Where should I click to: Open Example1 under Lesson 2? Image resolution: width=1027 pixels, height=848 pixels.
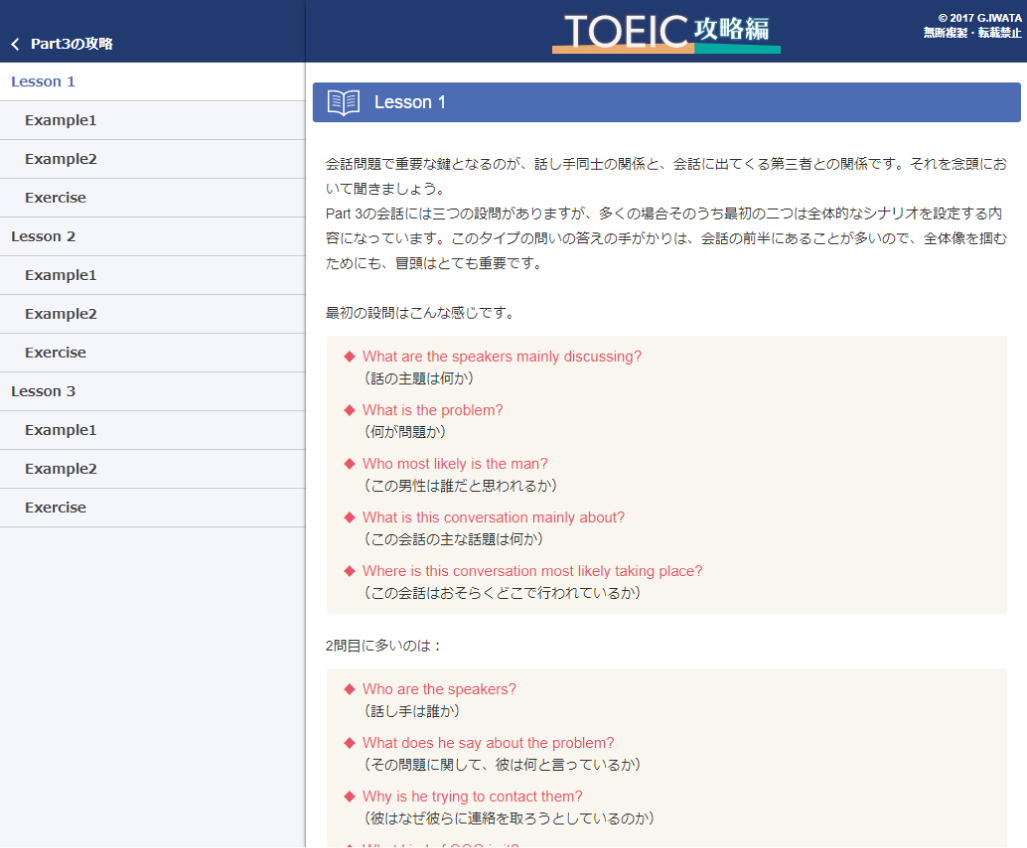(x=61, y=275)
